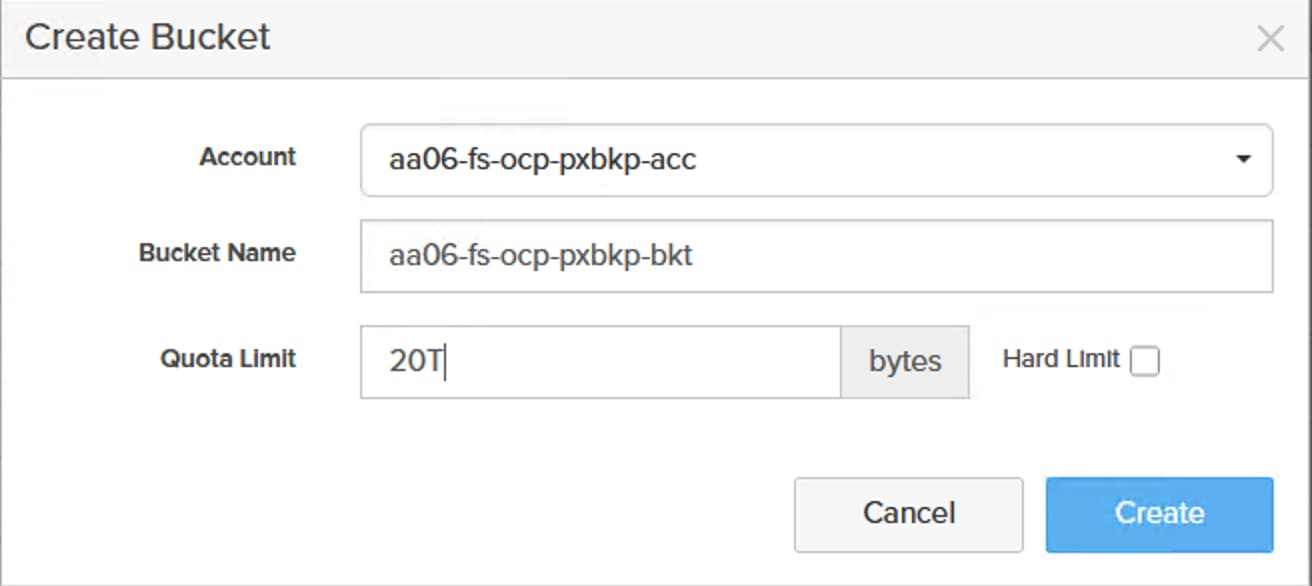Click the Quota Limit label
Screen dimensions: 1312x586
tap(228, 359)
